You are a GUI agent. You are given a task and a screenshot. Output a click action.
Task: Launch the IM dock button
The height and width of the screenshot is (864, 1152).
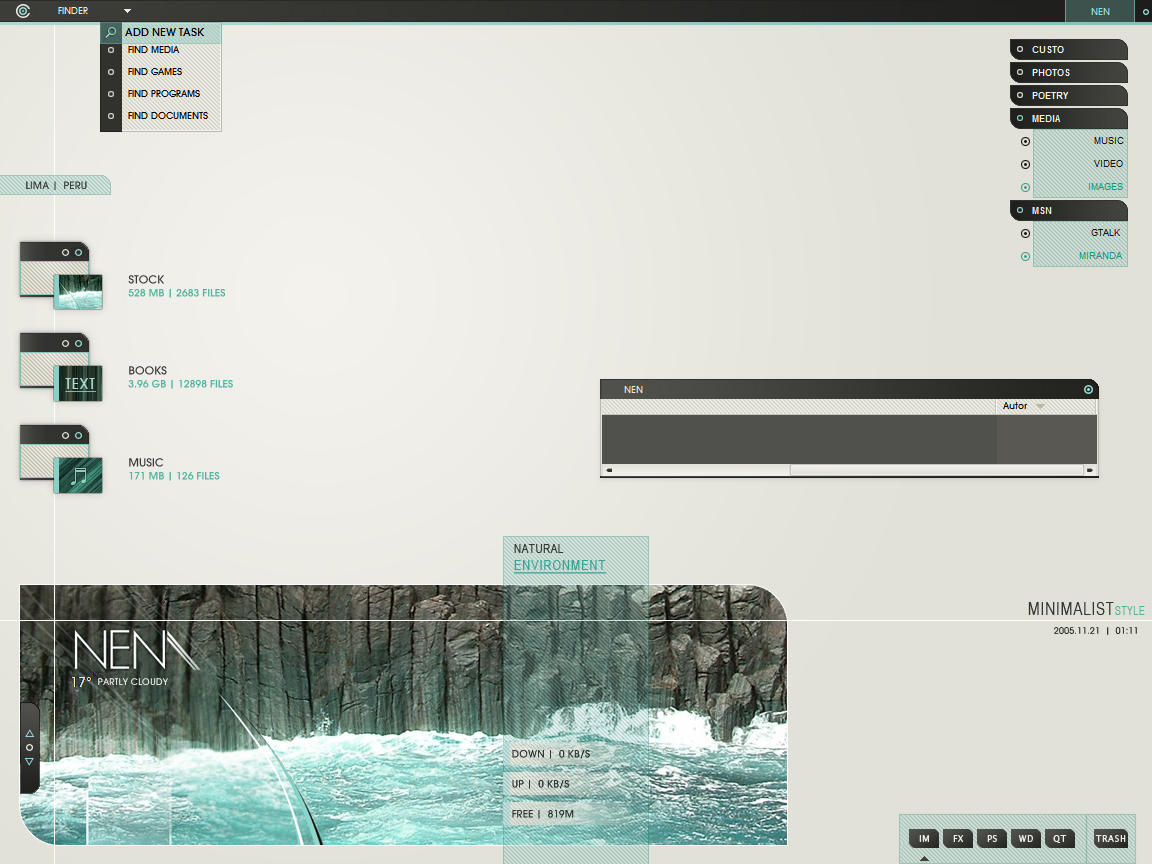click(x=924, y=838)
